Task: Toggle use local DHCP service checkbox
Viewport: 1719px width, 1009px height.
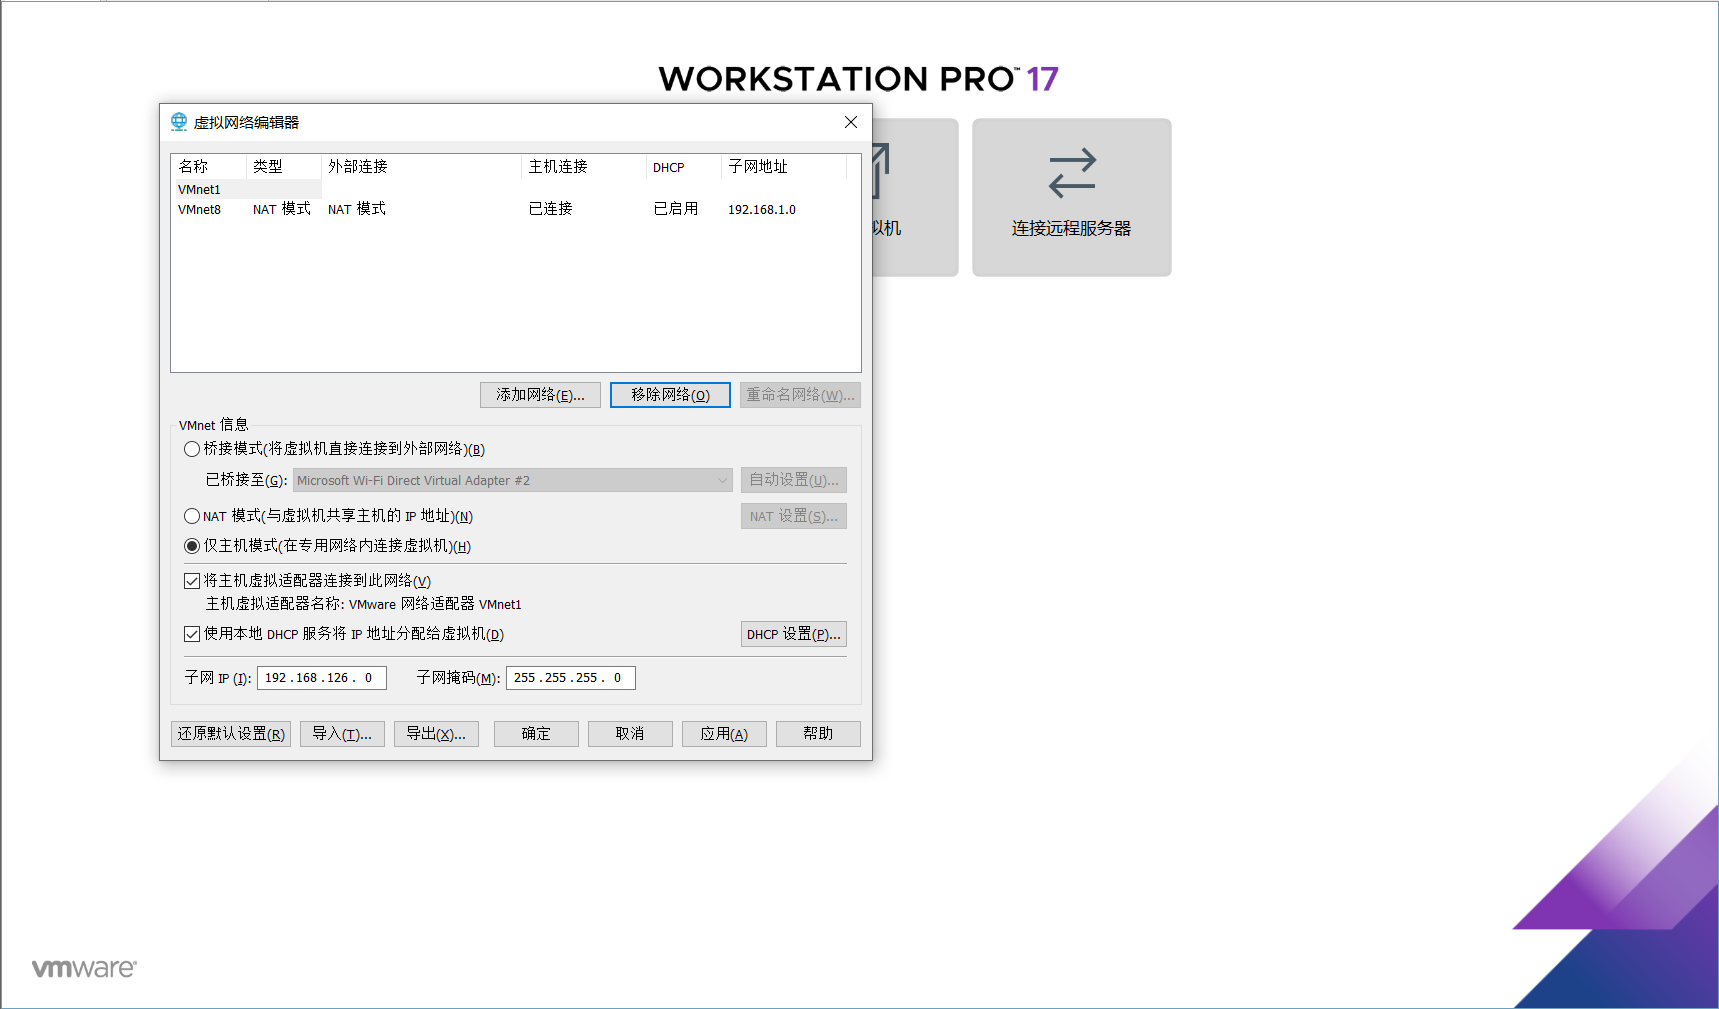Action: [x=192, y=634]
